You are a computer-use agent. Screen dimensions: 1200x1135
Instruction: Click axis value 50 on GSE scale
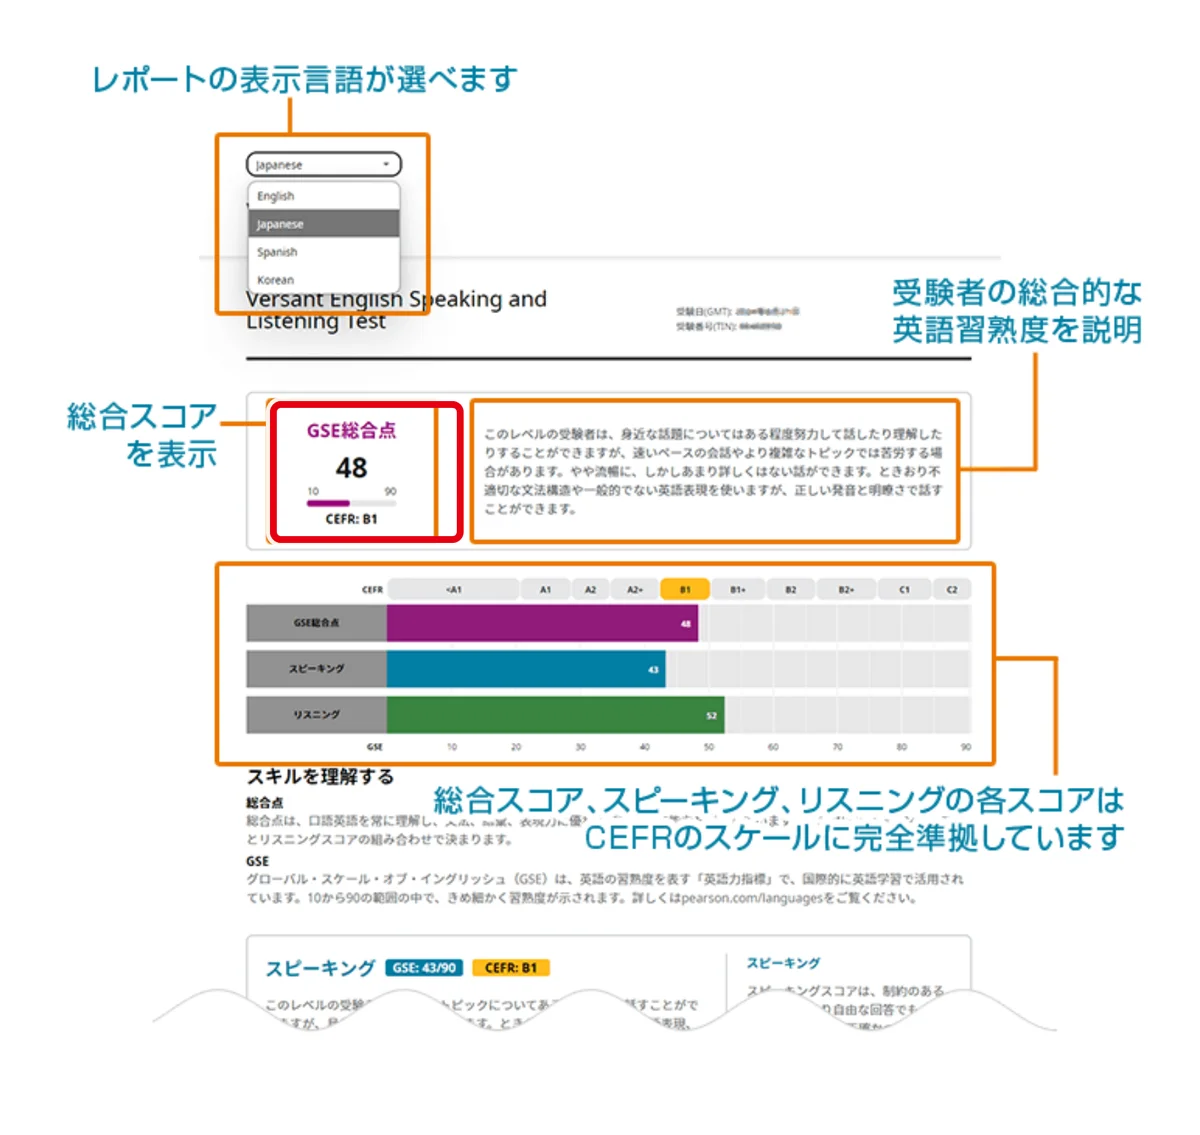pyautogui.click(x=709, y=747)
